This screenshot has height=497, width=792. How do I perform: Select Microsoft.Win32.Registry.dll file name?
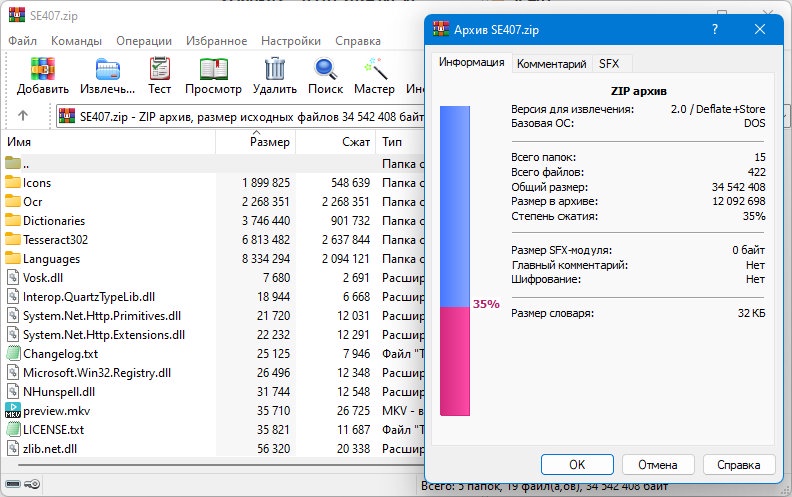pyautogui.click(x=97, y=373)
